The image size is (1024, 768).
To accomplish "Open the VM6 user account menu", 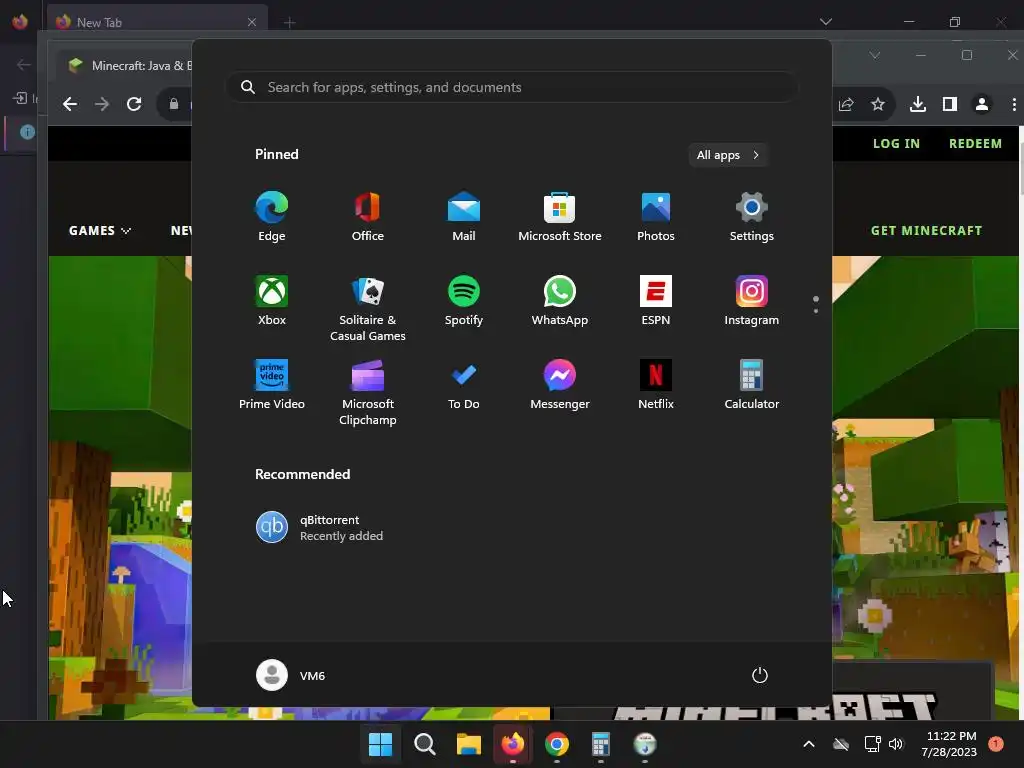I will [x=291, y=675].
